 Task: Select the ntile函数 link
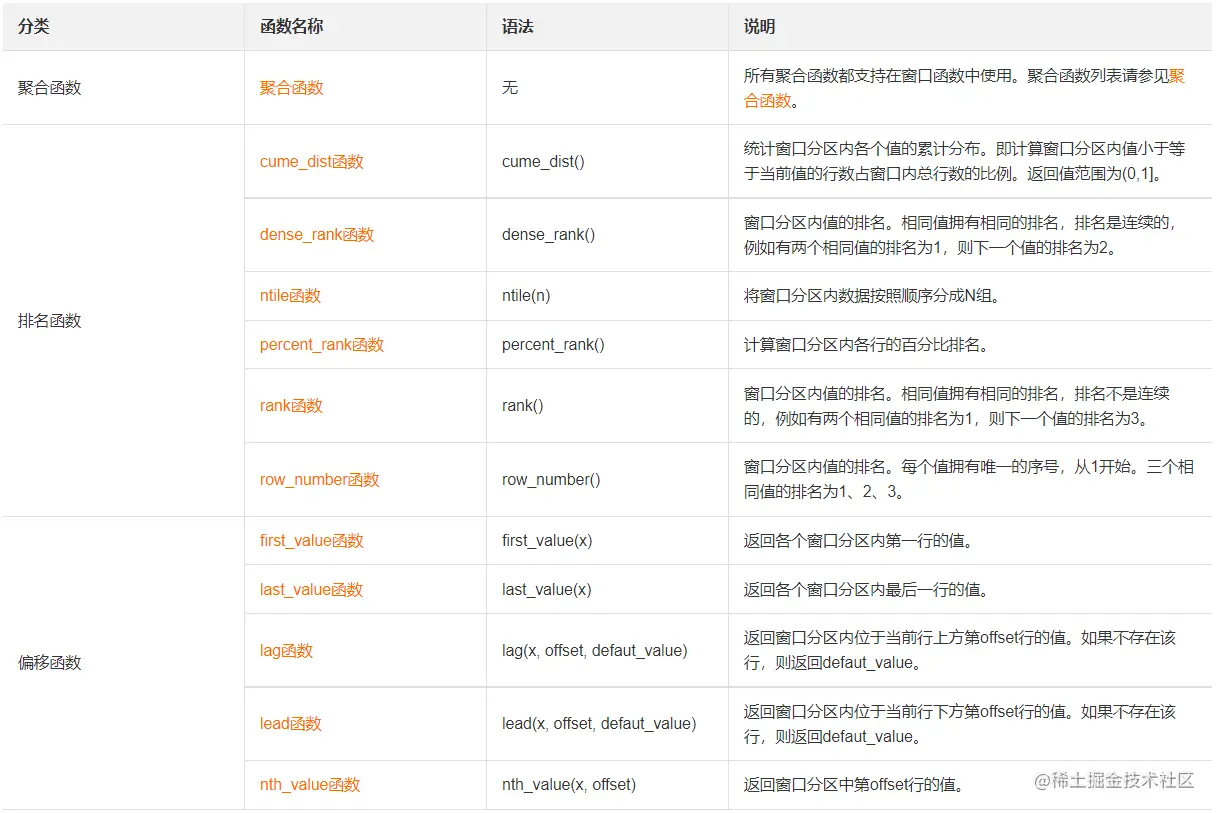287,295
